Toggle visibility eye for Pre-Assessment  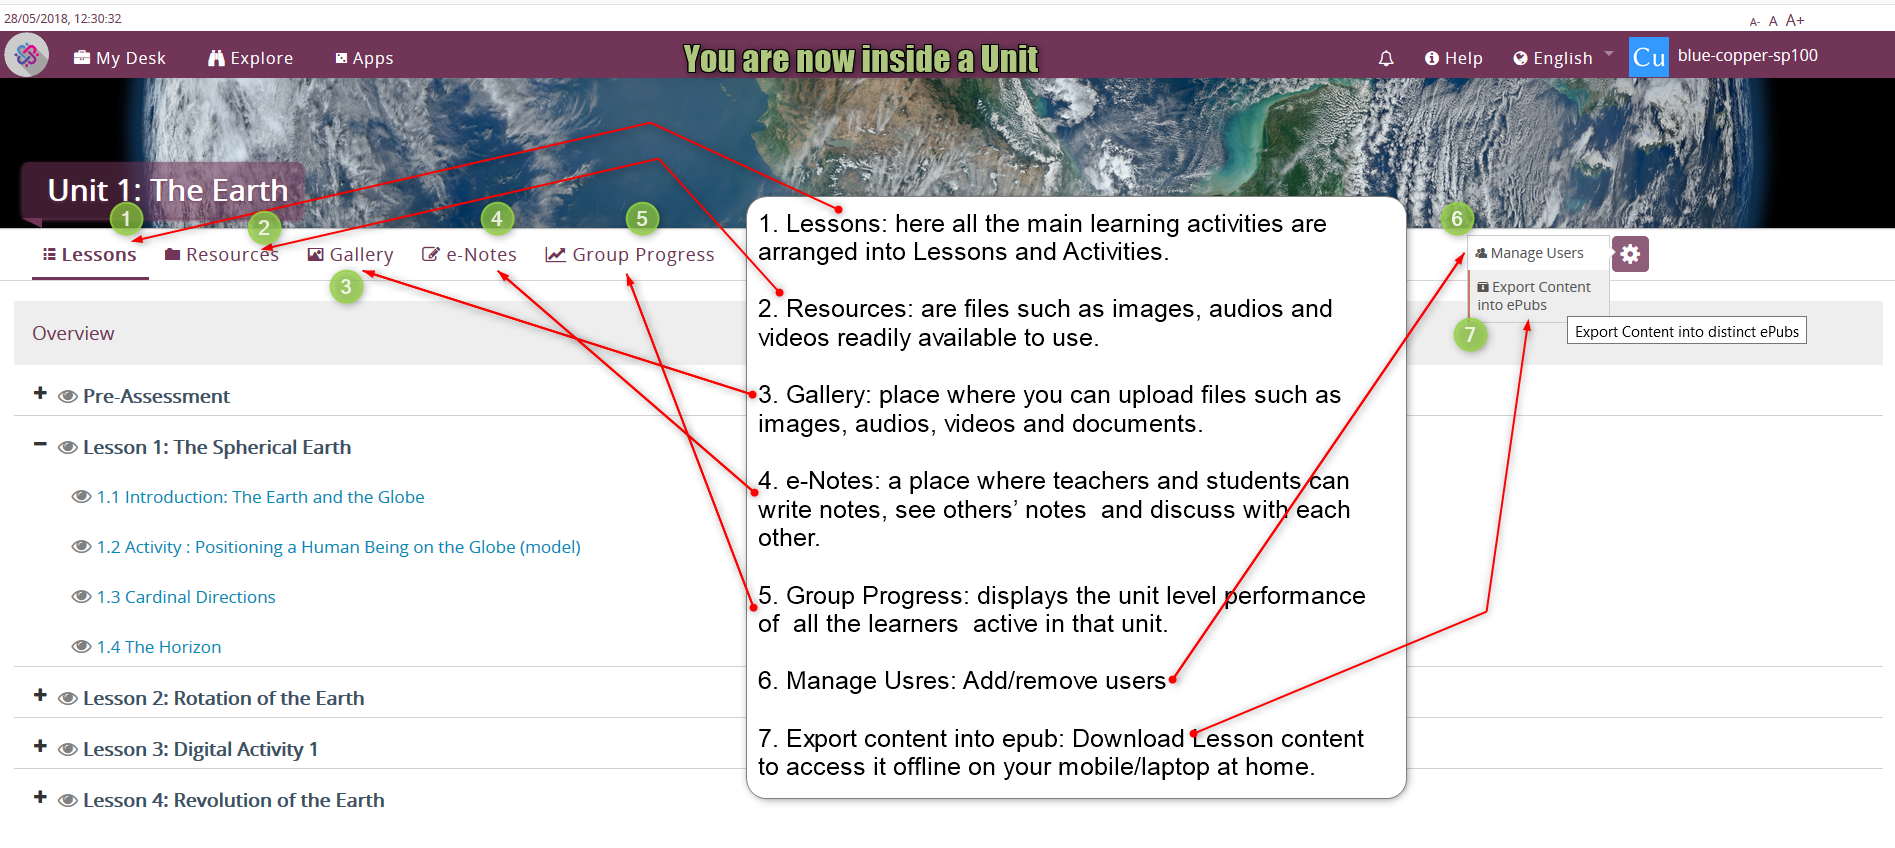click(x=68, y=397)
